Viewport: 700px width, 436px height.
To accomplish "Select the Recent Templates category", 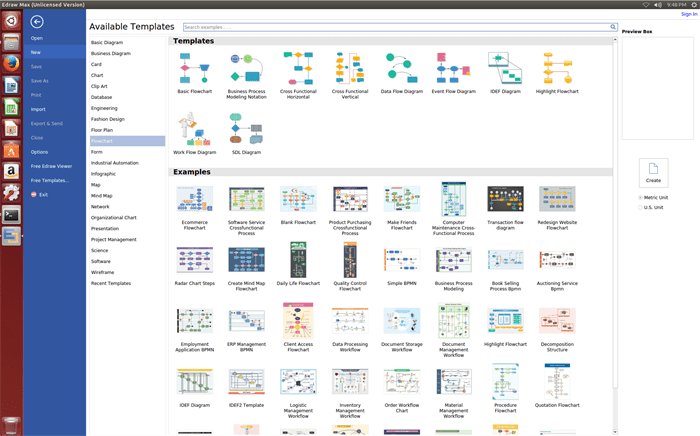I will point(111,283).
